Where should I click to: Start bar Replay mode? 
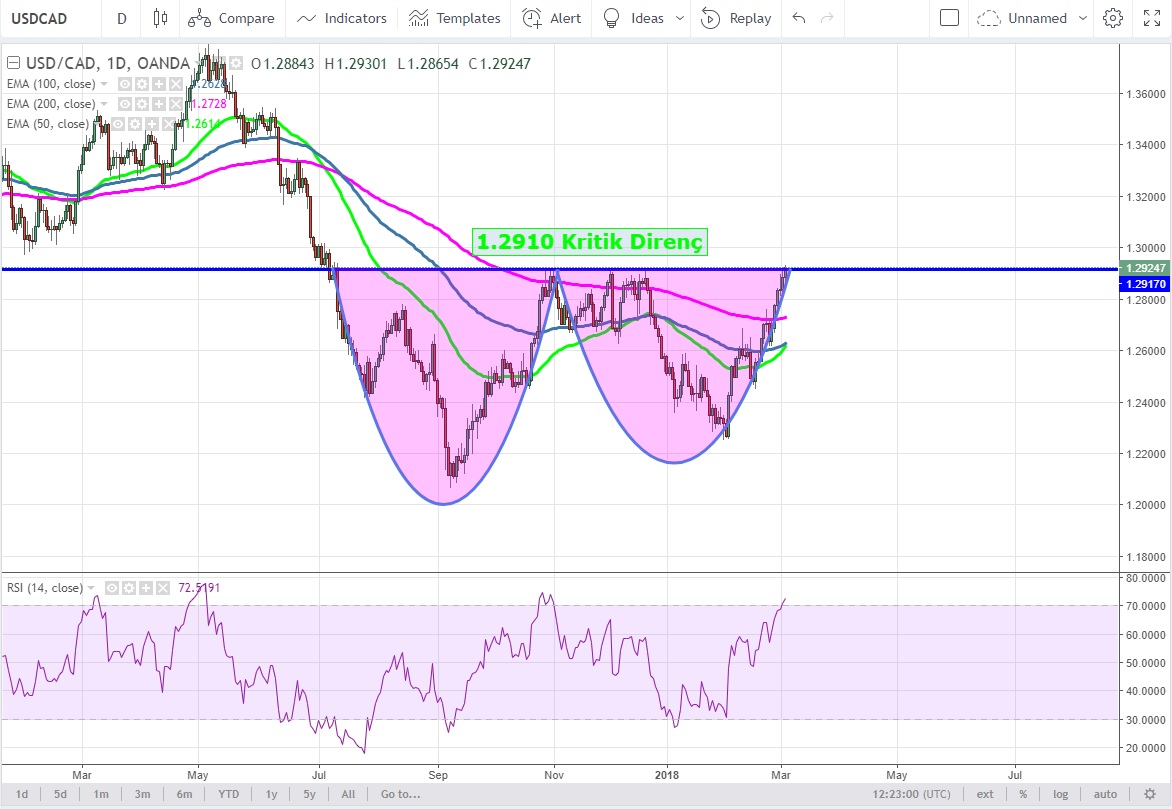pos(736,18)
